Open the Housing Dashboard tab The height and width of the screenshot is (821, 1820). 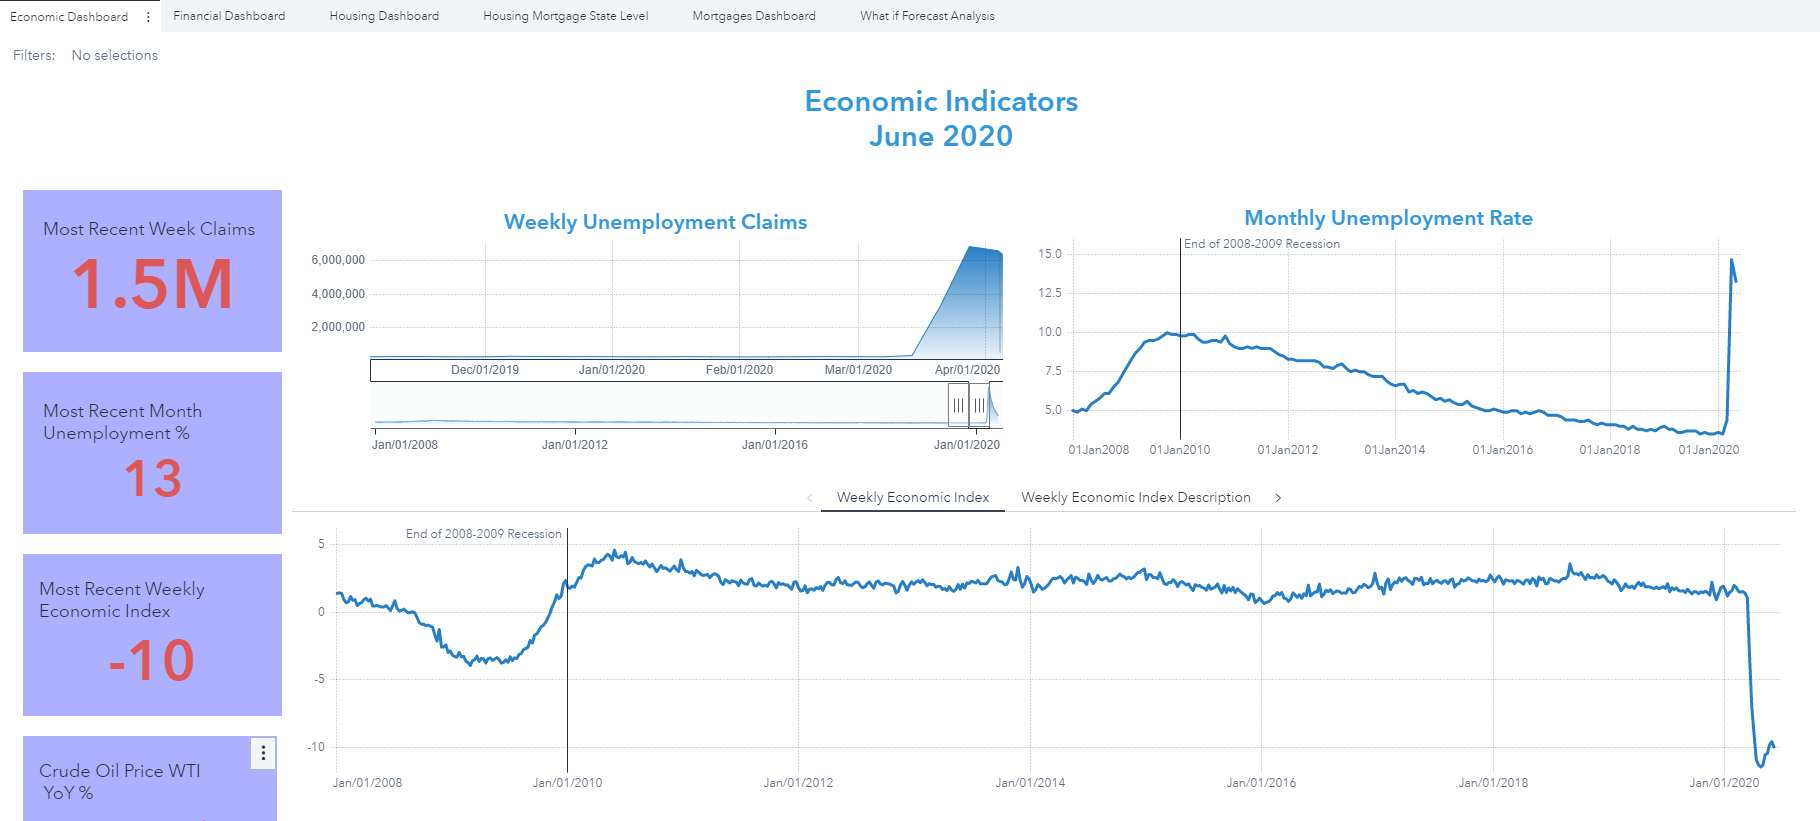coord(384,16)
